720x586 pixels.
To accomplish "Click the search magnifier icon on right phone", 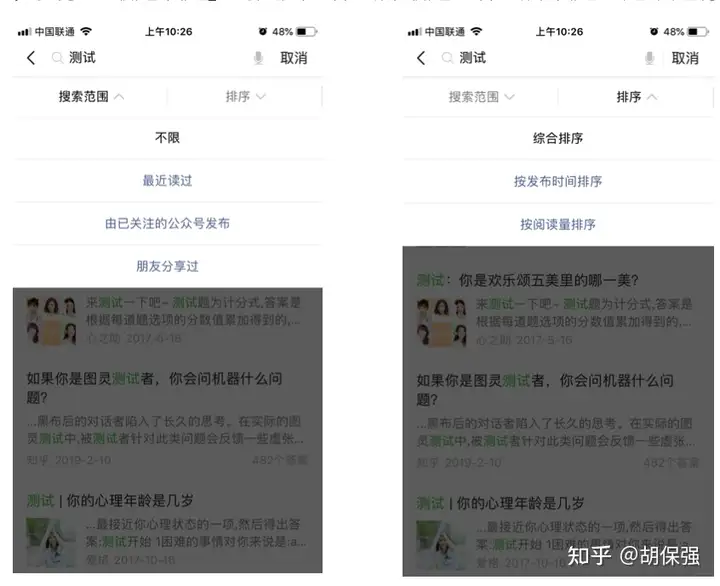I will (x=447, y=58).
